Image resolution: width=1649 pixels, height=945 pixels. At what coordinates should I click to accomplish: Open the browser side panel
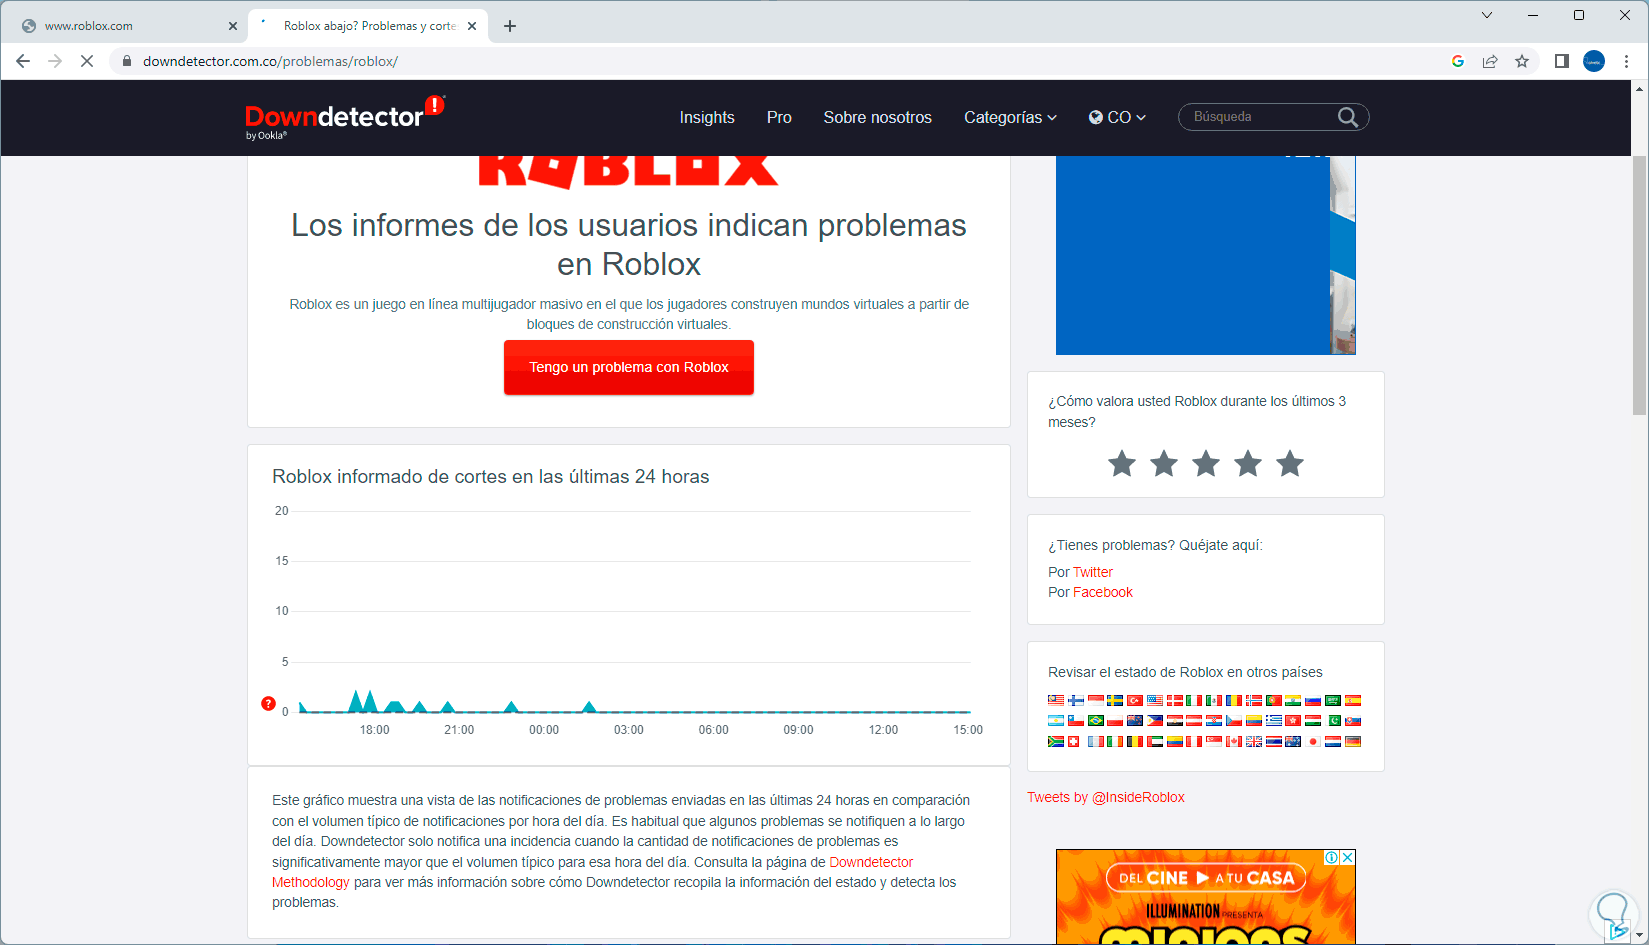(x=1562, y=61)
